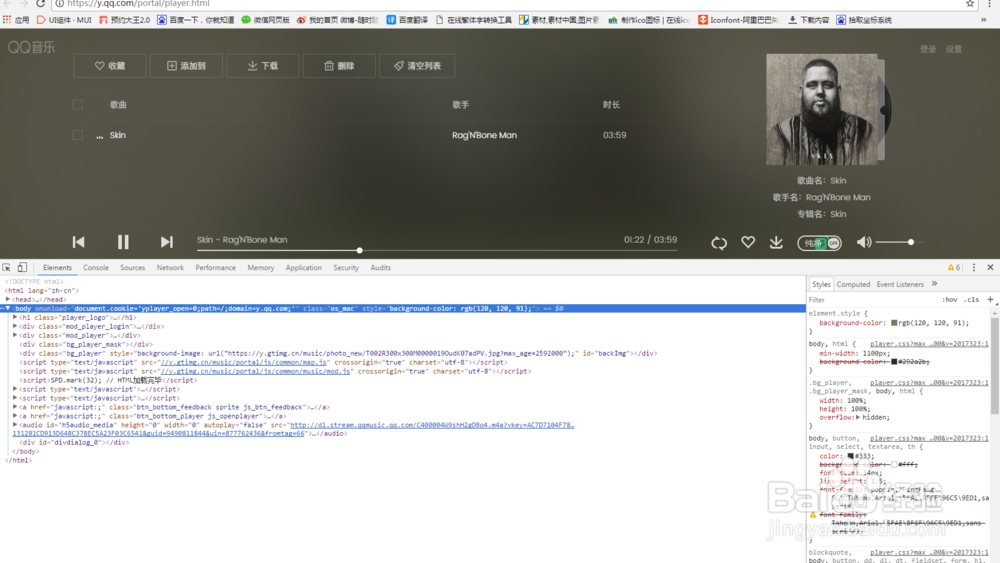Switch to the Sources tab
The image size is (1000, 563).
[133, 268]
